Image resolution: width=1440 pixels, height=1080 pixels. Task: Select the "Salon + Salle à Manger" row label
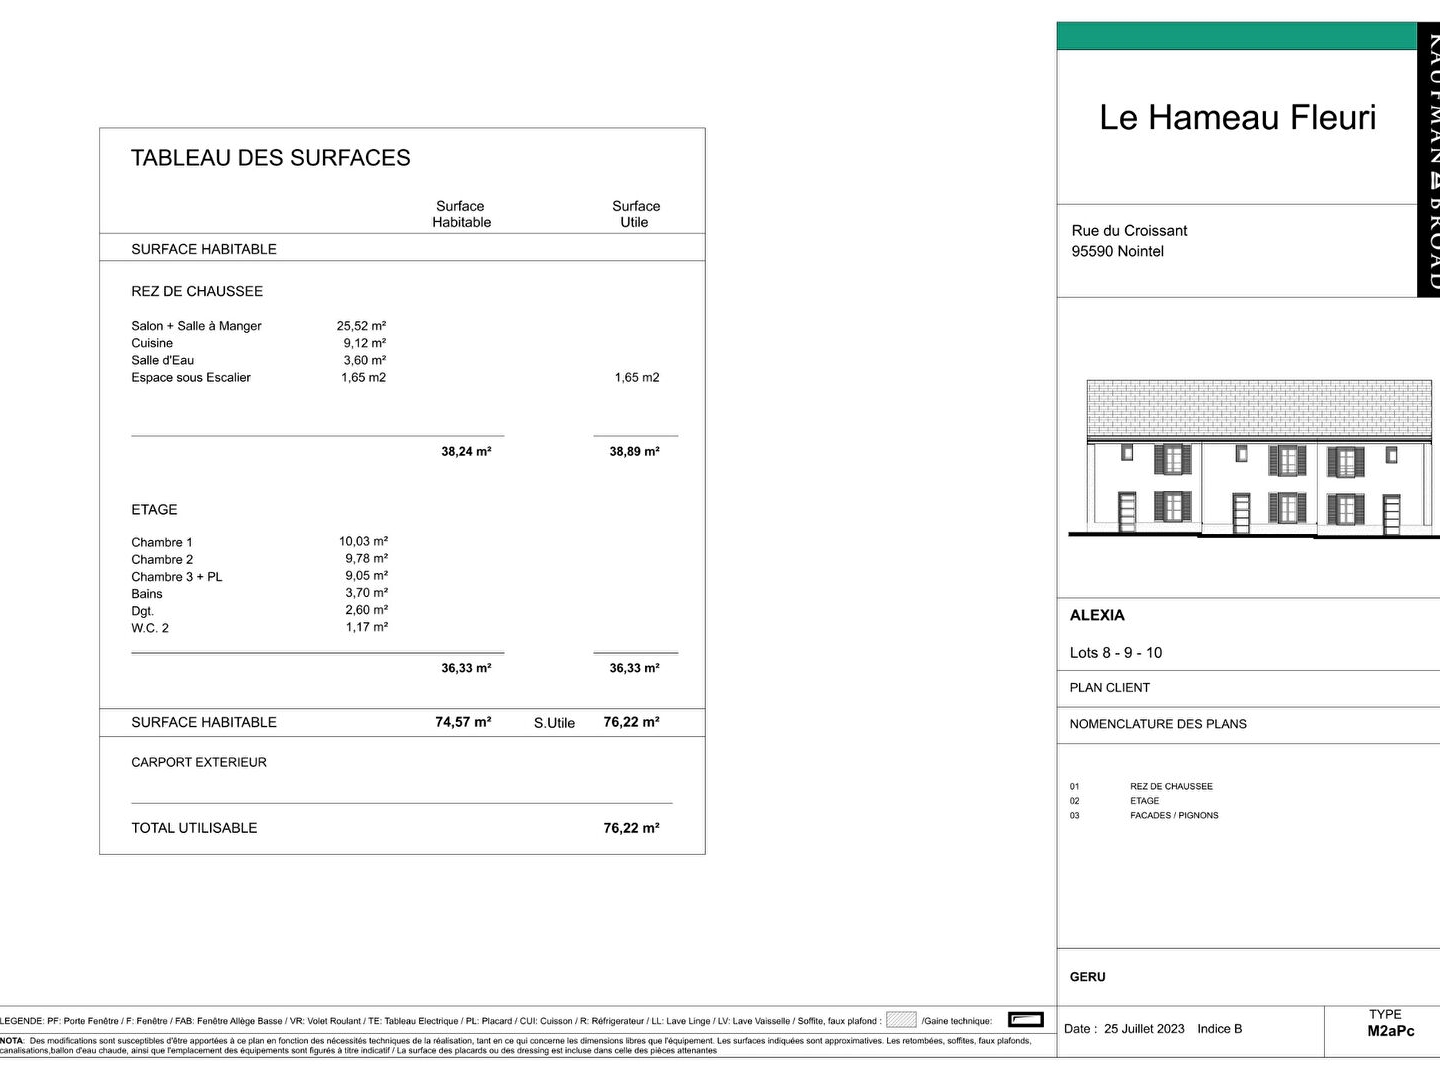(196, 326)
